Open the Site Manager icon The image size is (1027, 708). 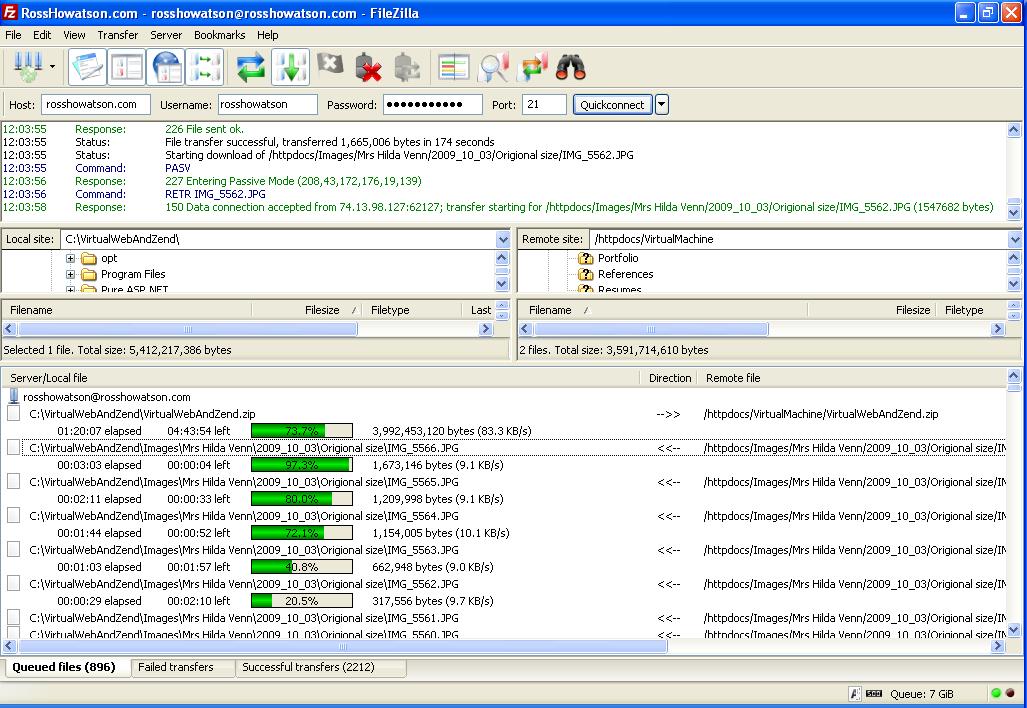pos(28,67)
